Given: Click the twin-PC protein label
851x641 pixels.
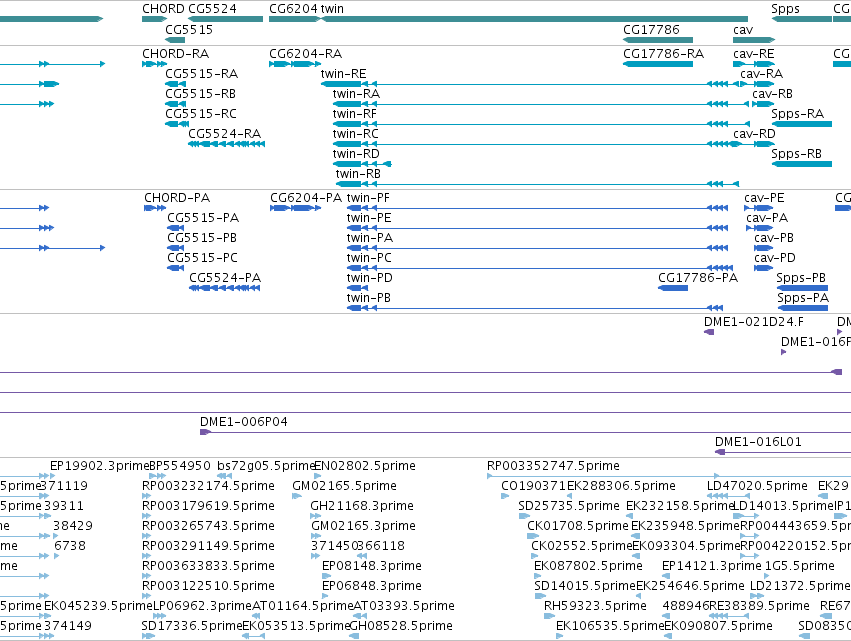Looking at the screenshot, I should (x=369, y=258).
